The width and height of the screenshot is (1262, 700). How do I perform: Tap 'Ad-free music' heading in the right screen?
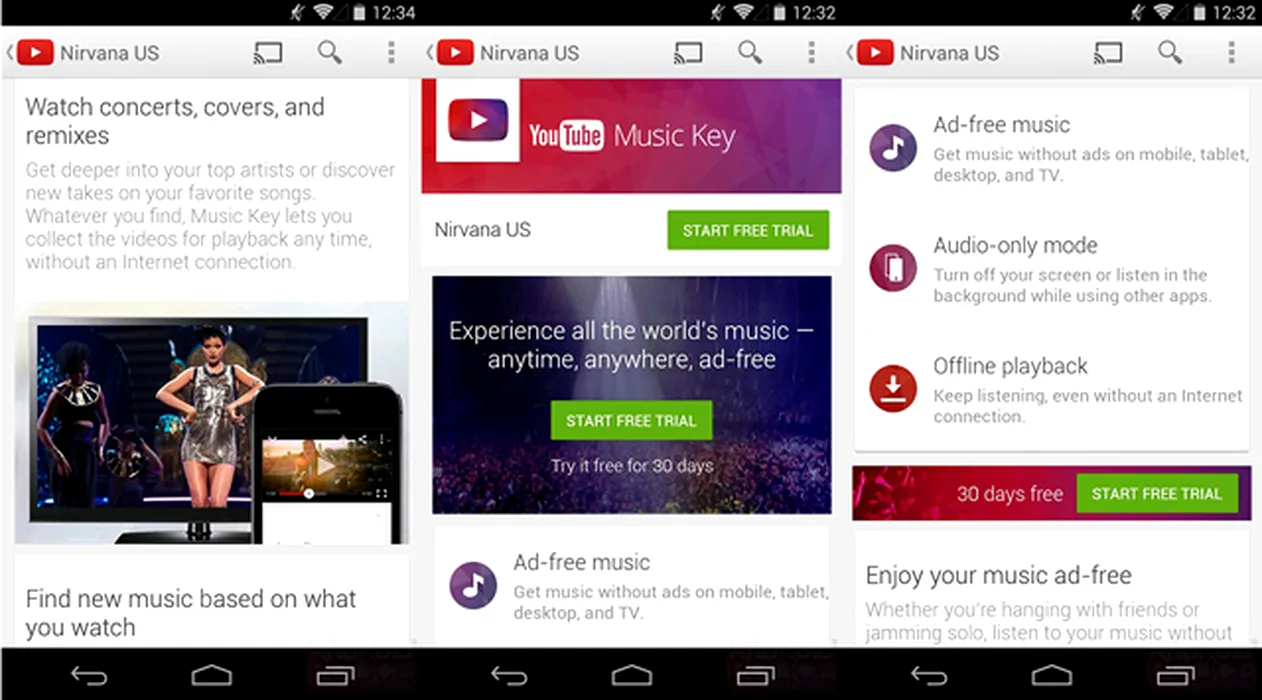[x=1002, y=125]
